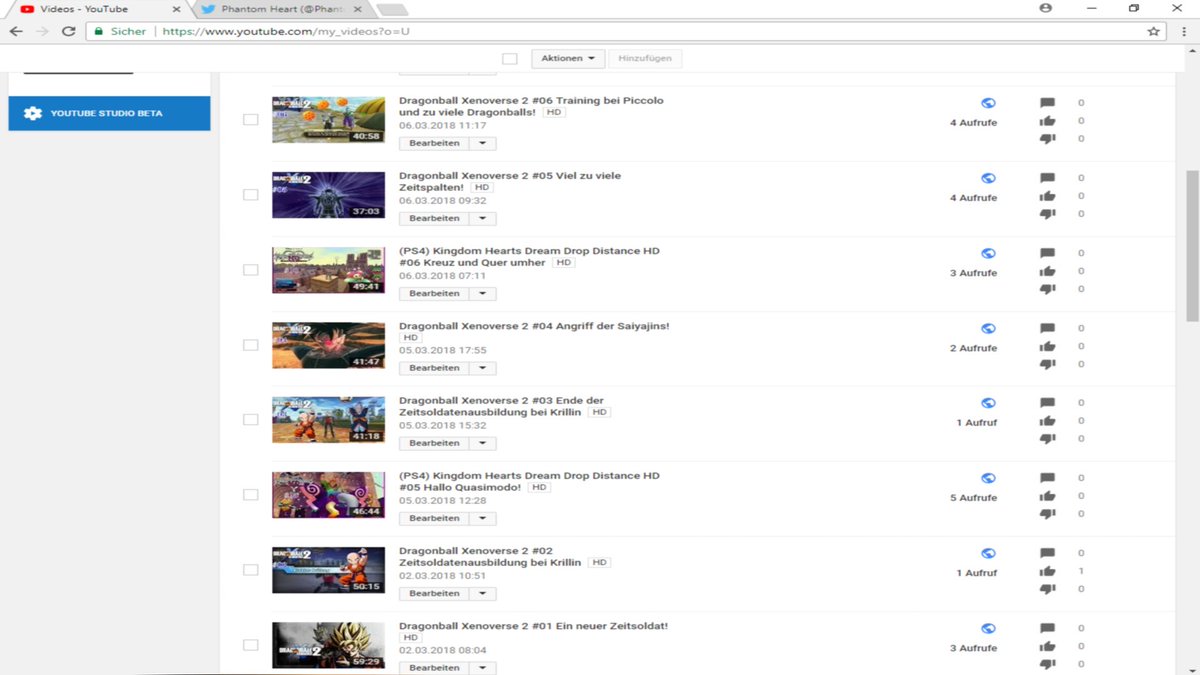1200x675 pixels.
Task: Click the Chrome profile avatar icon
Action: pos(1046,8)
